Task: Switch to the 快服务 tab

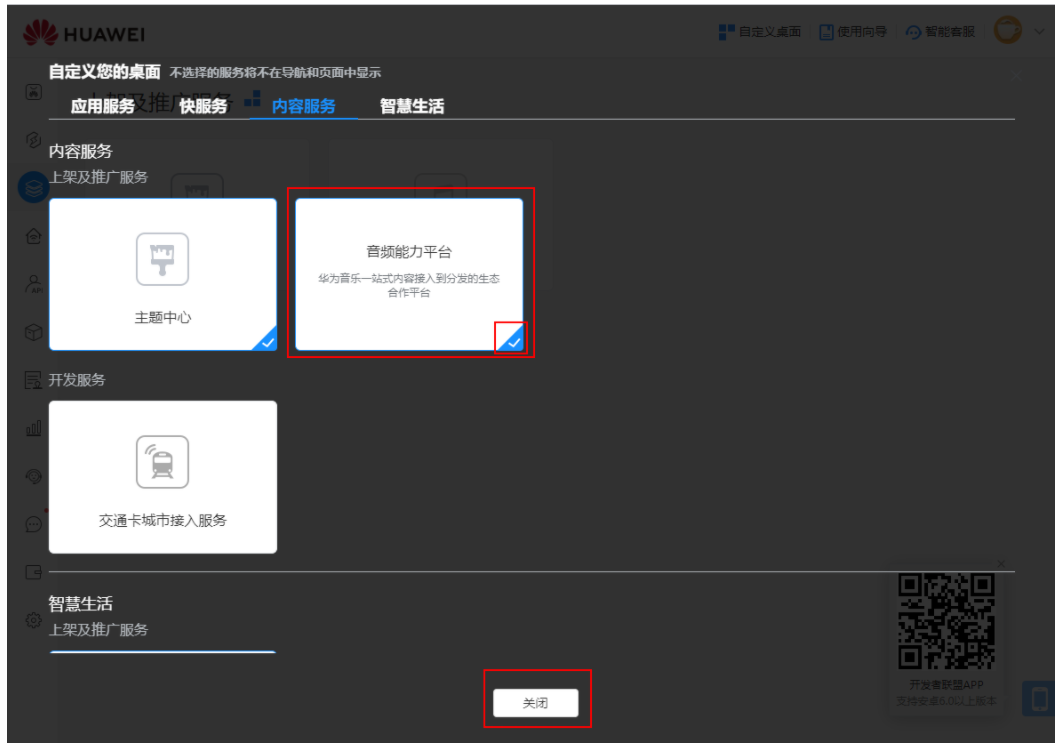Action: click(x=203, y=106)
